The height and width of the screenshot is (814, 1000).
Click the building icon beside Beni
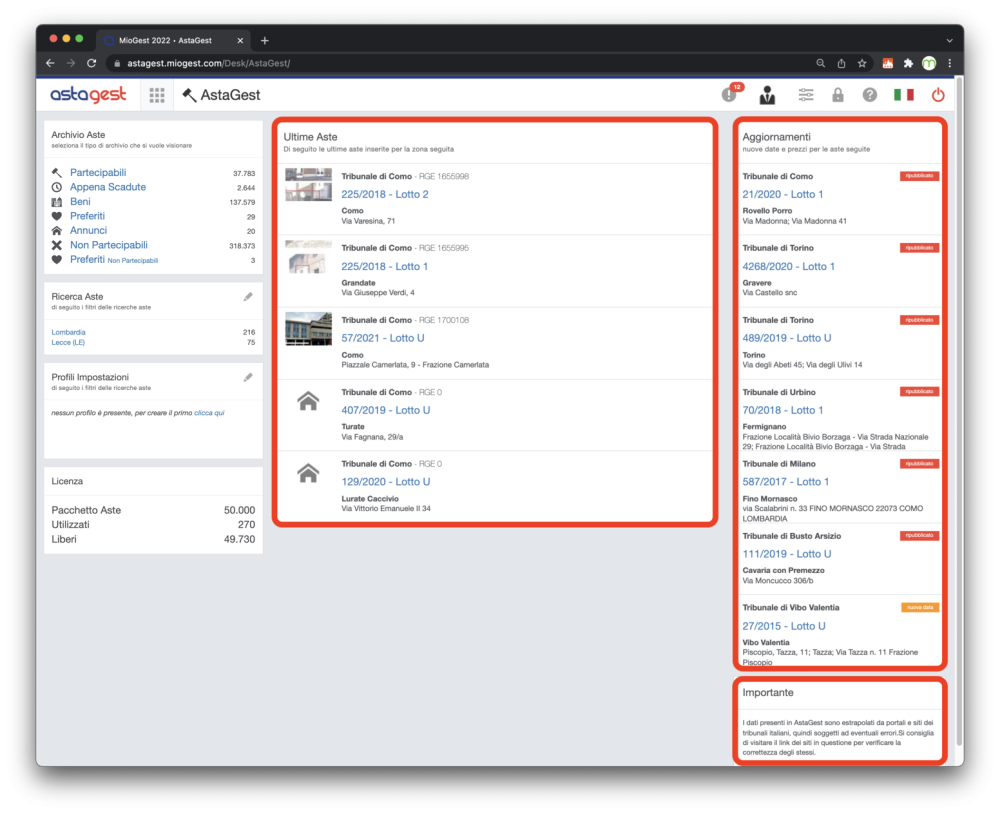57,202
